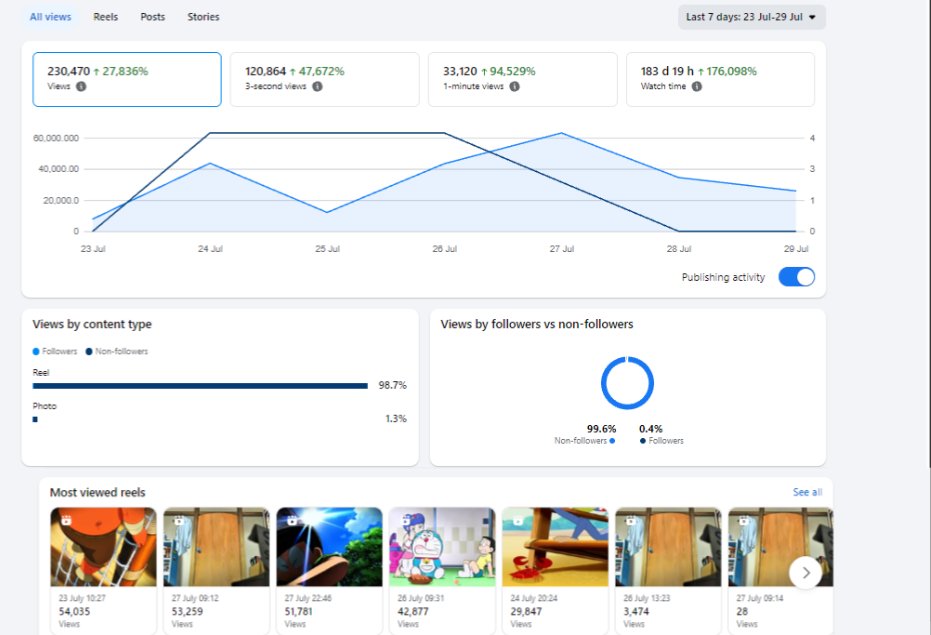Select the 3-second views metric card
Viewport: 931px width, 635px height.
click(325, 80)
